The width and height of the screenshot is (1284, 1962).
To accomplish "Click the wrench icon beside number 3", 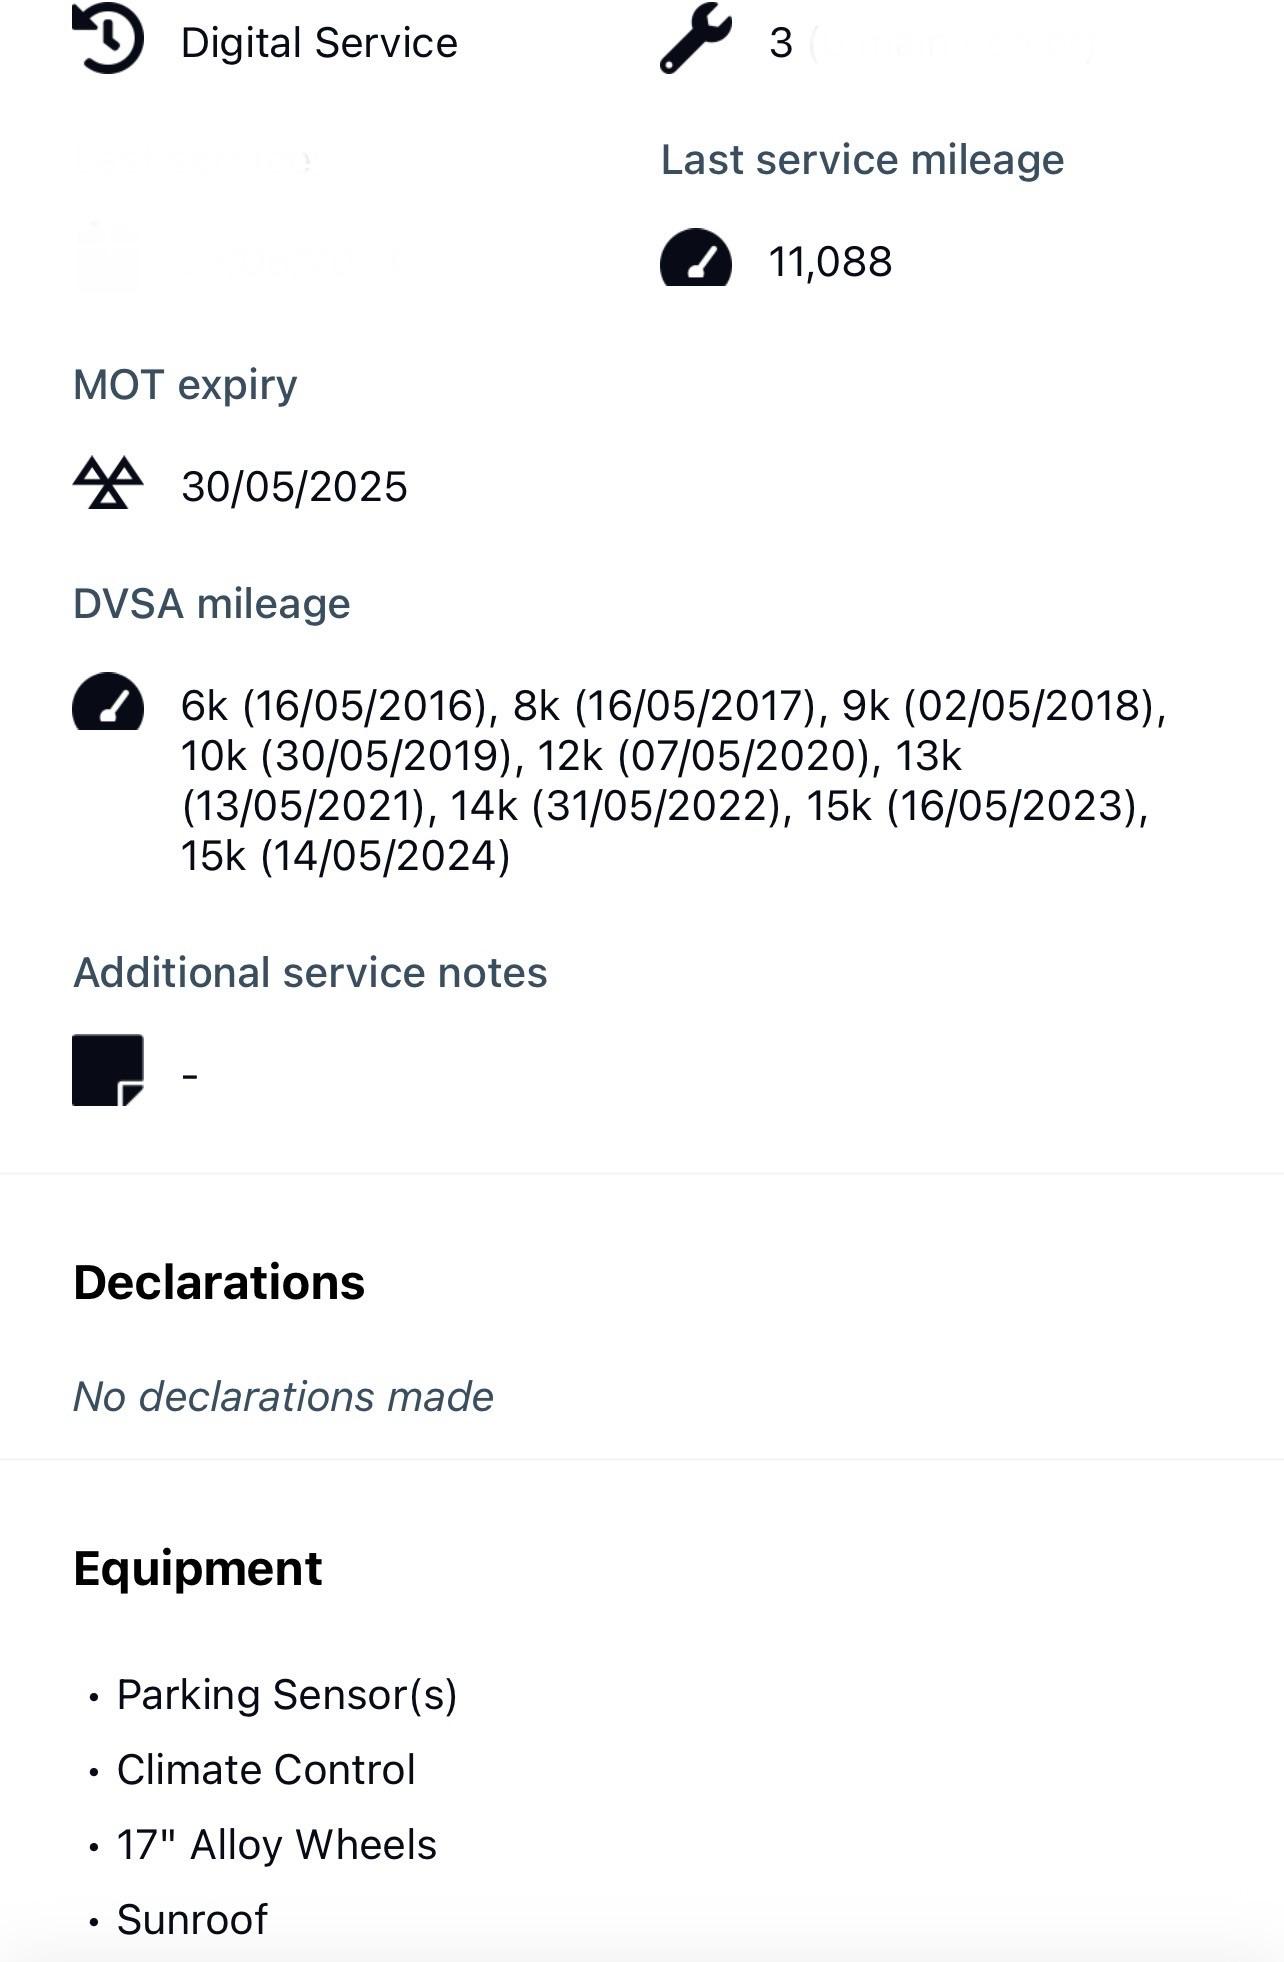I will click(695, 39).
